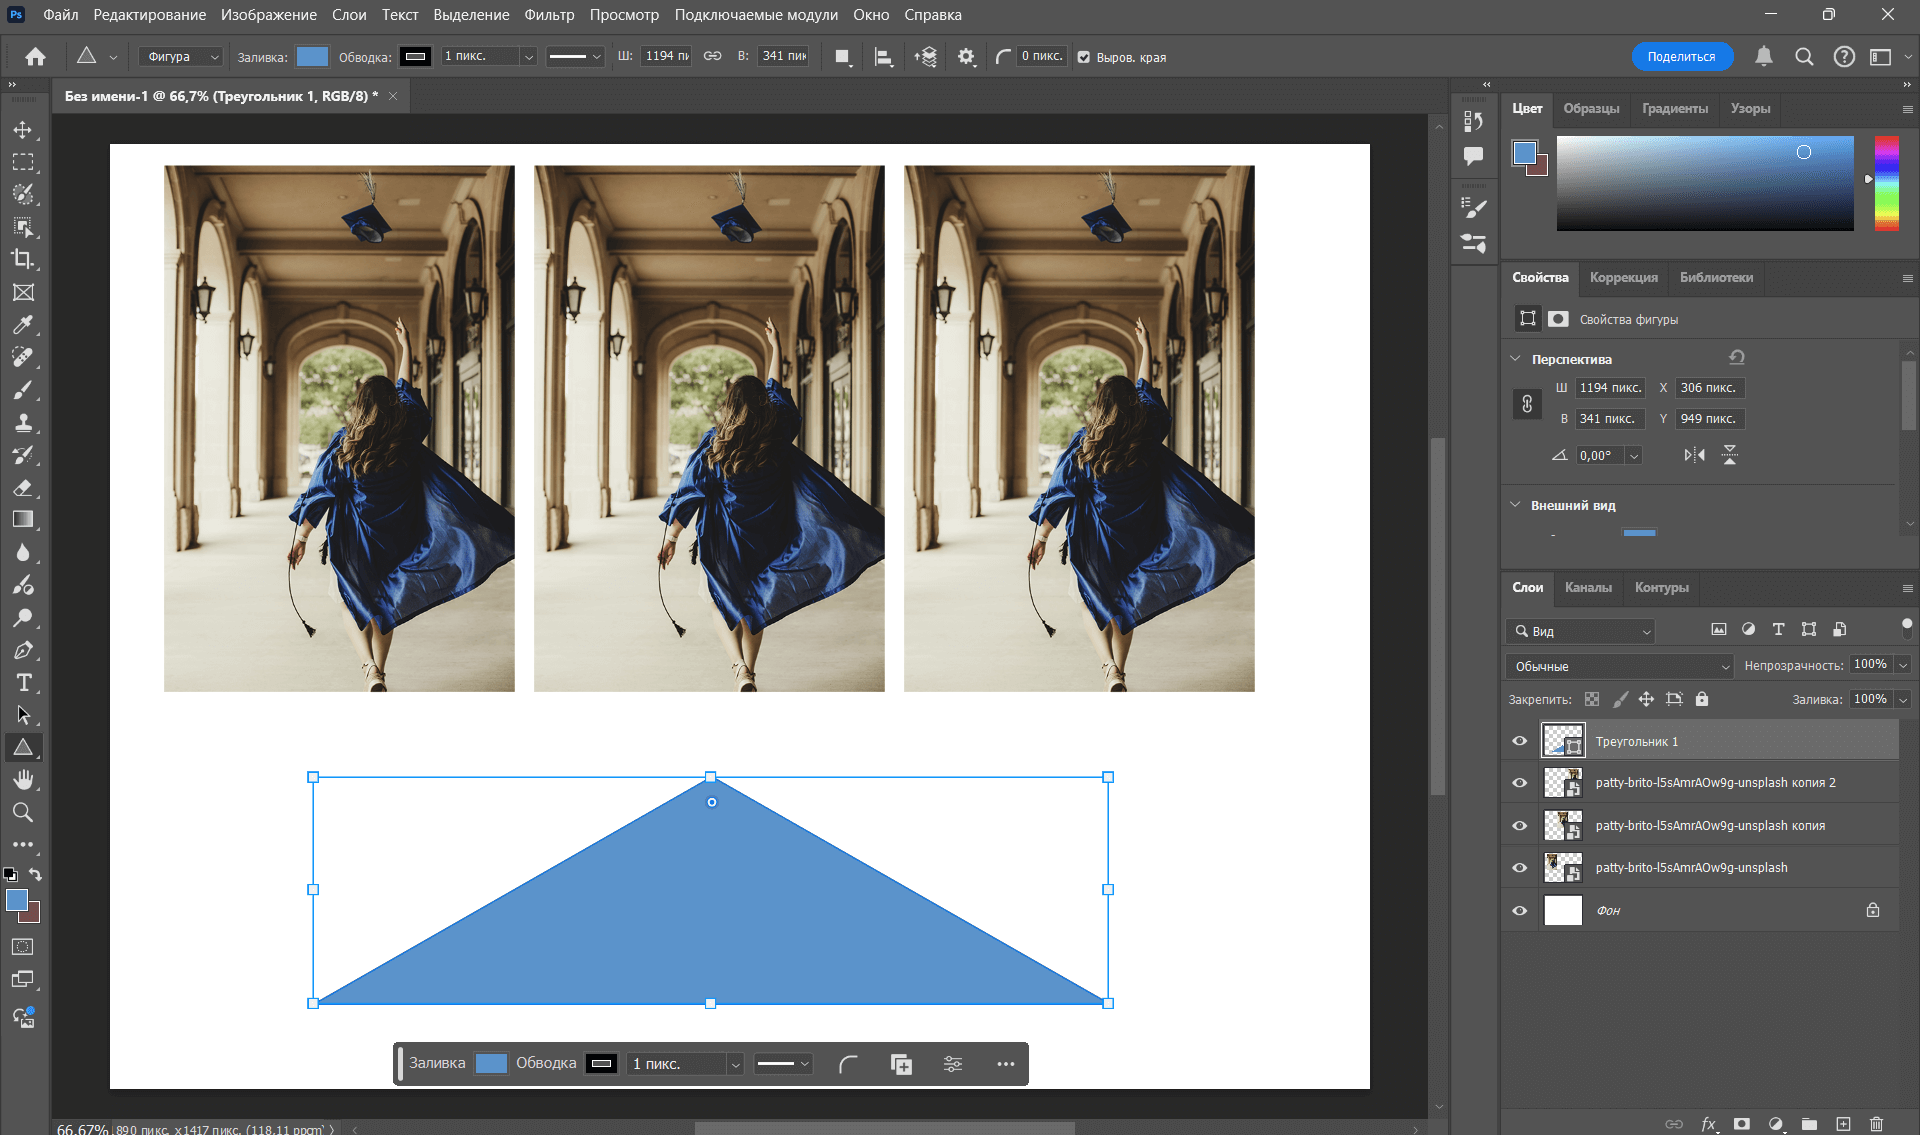Hide the Фон layer
Viewport: 1920px width, 1135px height.
tap(1520, 911)
